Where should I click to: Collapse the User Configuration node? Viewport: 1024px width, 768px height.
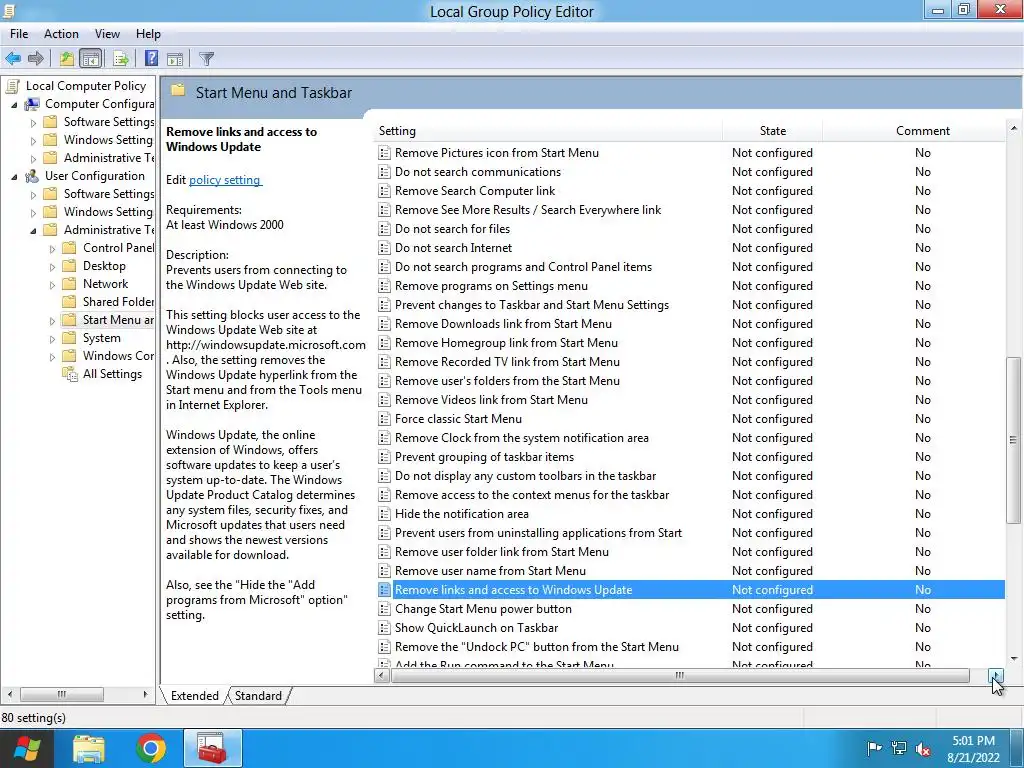[14, 176]
